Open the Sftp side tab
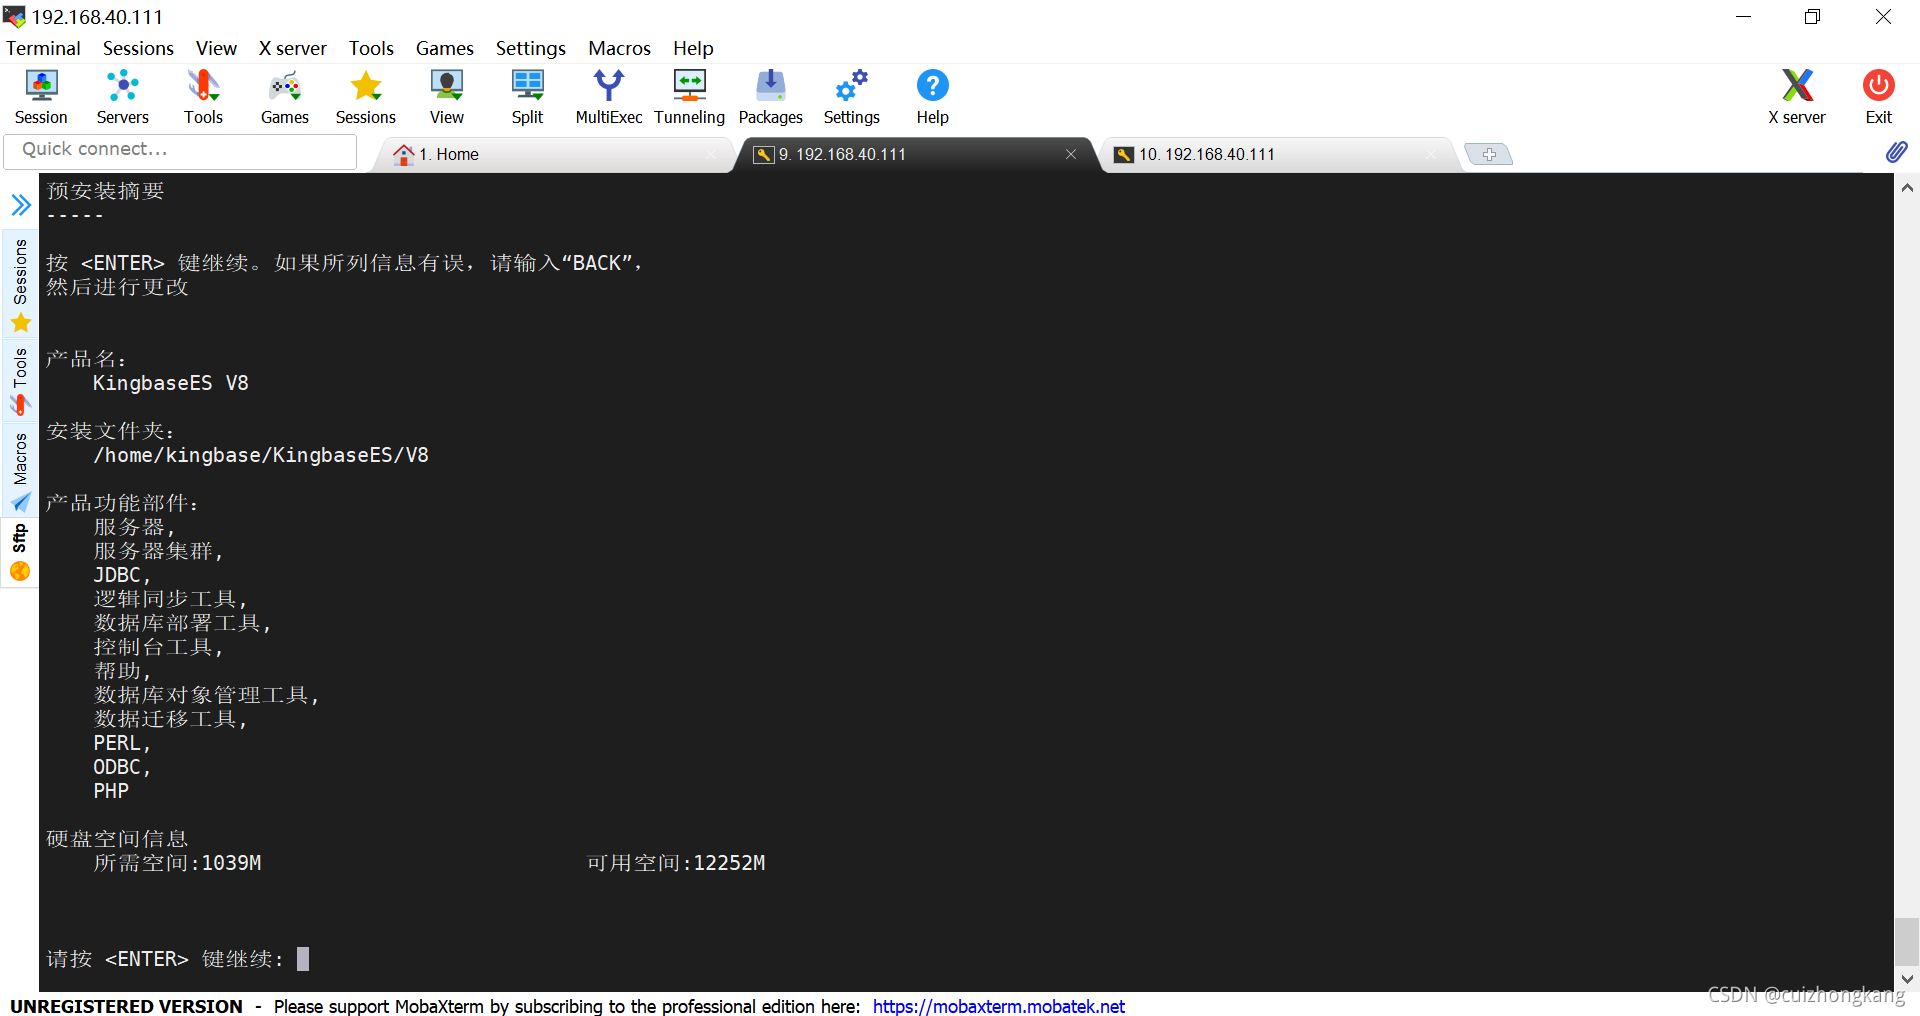 (x=20, y=552)
